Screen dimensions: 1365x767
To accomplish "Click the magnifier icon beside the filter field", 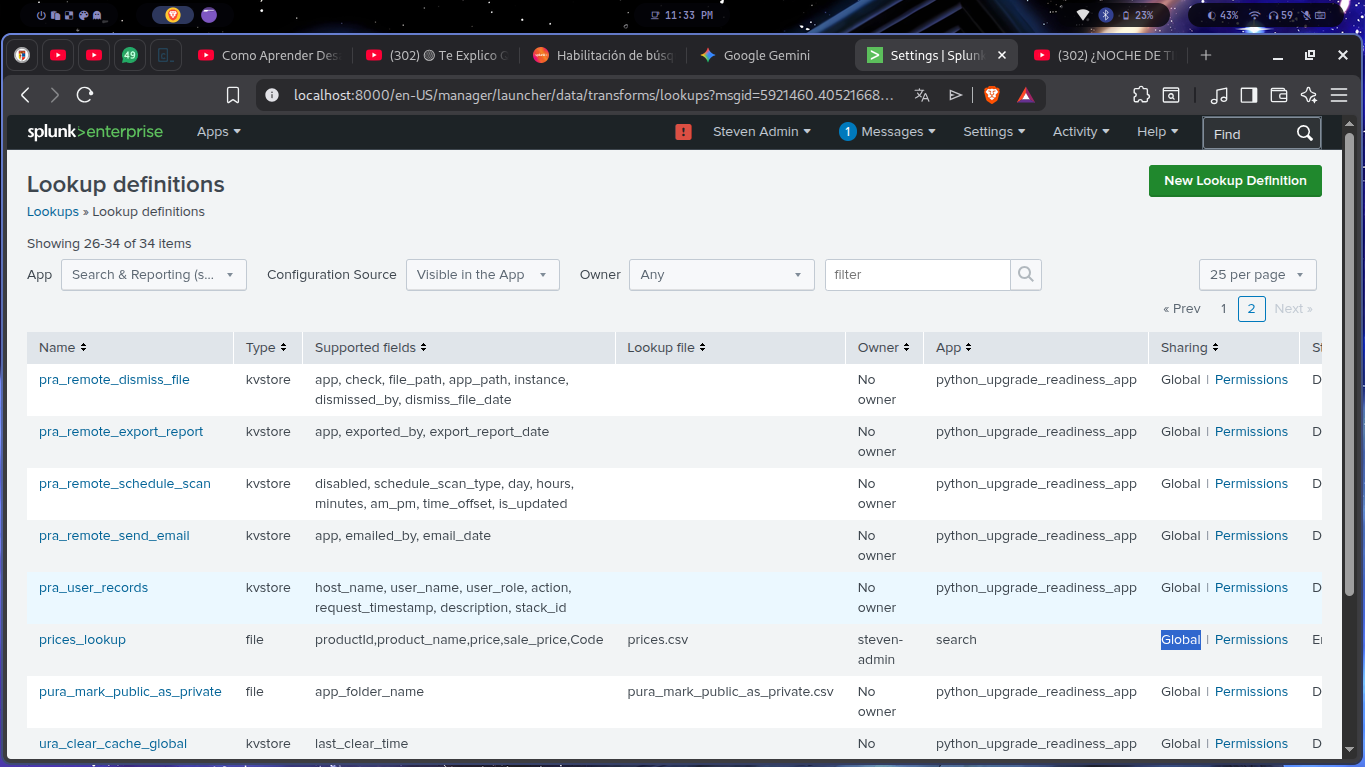I will tap(1026, 274).
